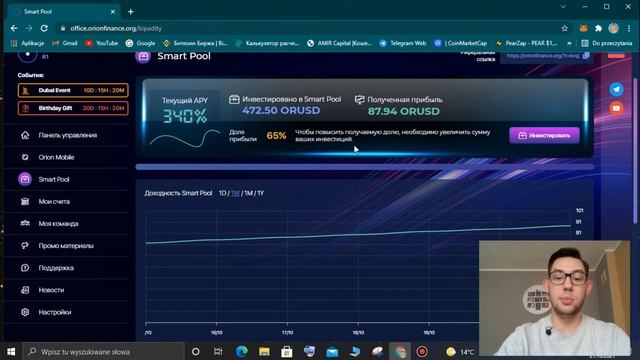Open the YouTube bookmark
Screen dimensions: 640x360
point(102,43)
